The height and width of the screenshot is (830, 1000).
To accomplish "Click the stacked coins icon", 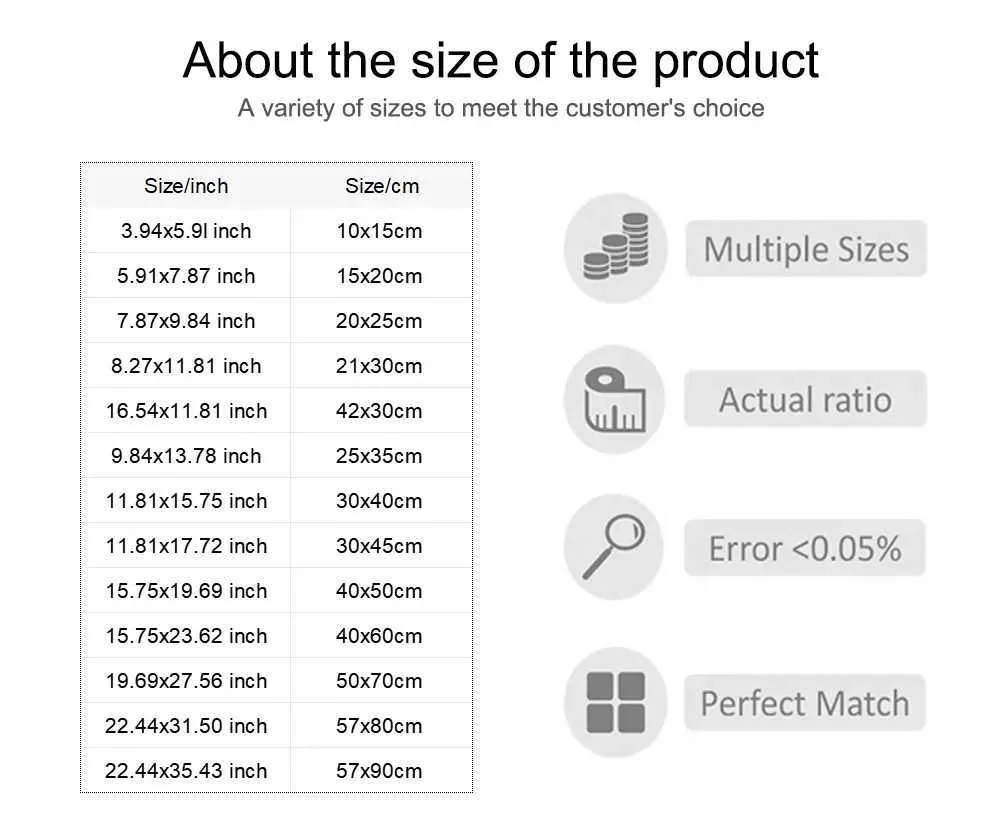I will [615, 247].
